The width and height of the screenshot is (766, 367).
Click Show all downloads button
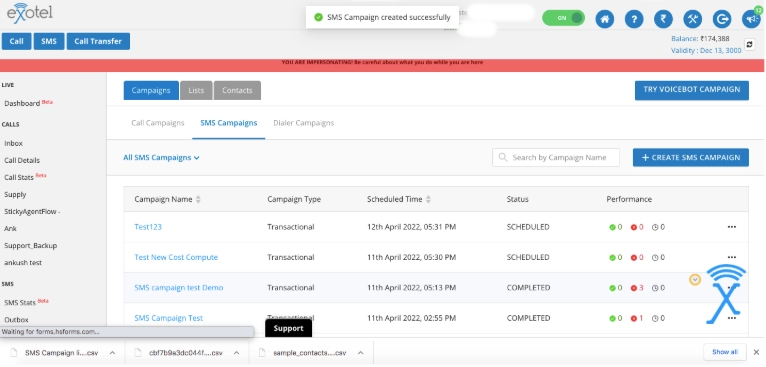coord(724,352)
